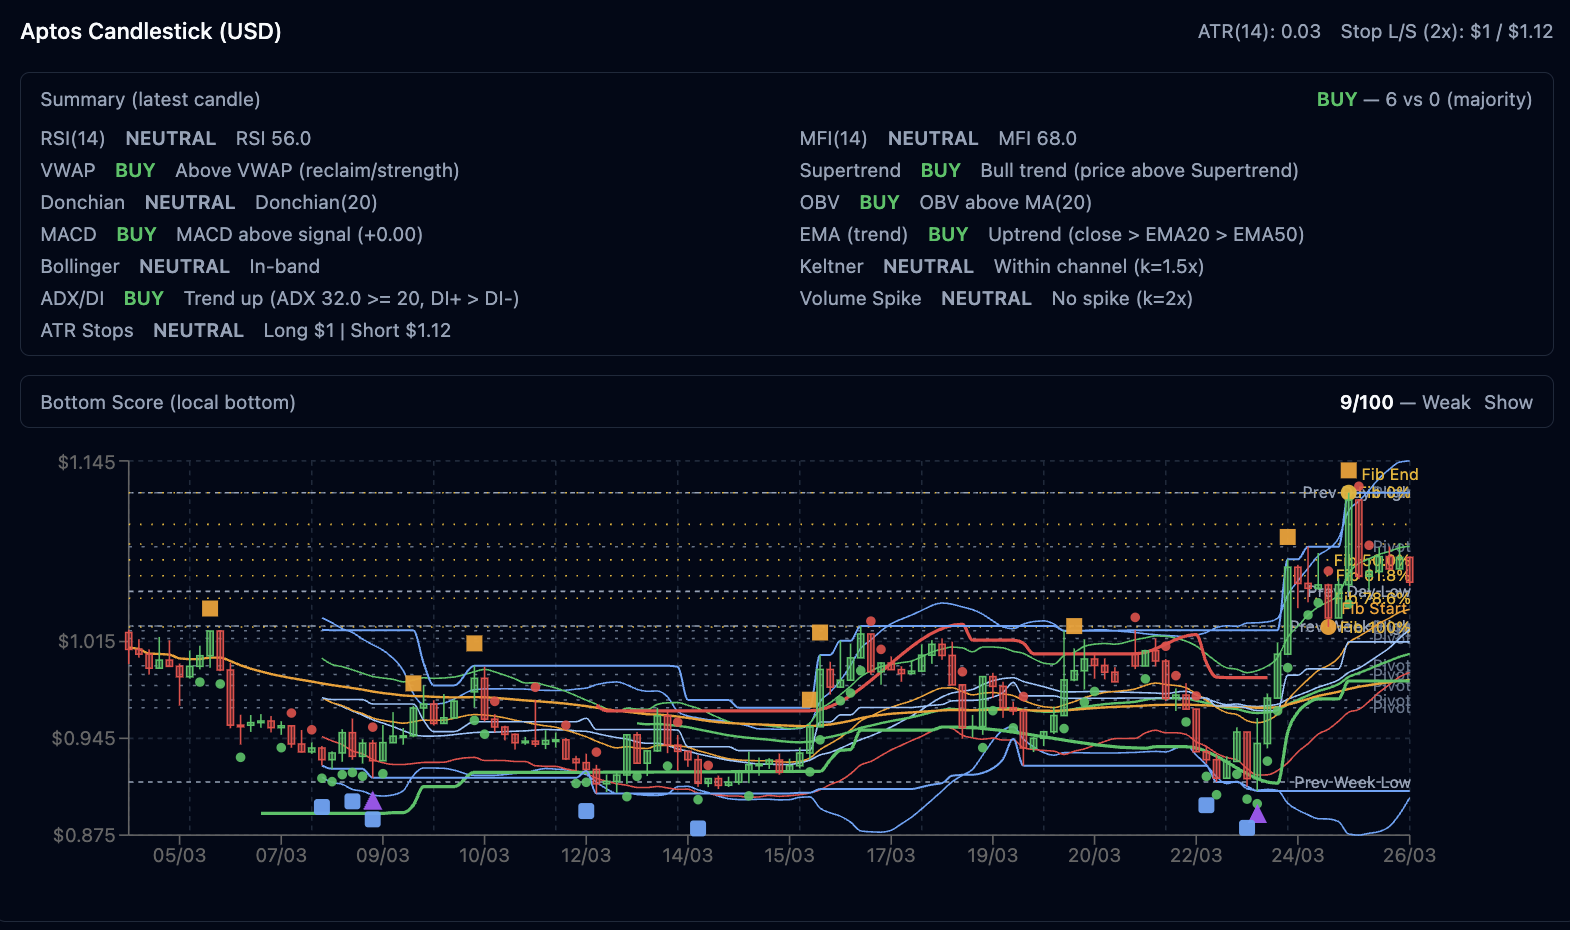Select the ADX/DI indicator row
Screen dimensions: 1570x930
pyautogui.click(x=72, y=299)
